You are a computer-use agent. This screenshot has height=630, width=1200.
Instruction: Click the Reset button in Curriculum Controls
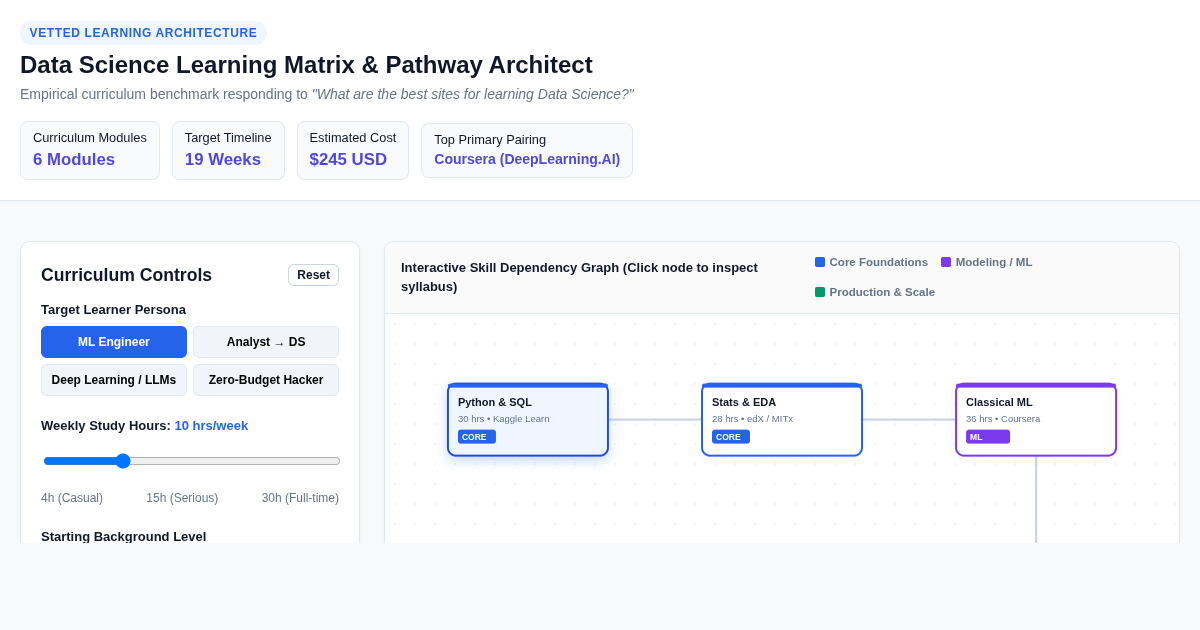click(x=313, y=275)
